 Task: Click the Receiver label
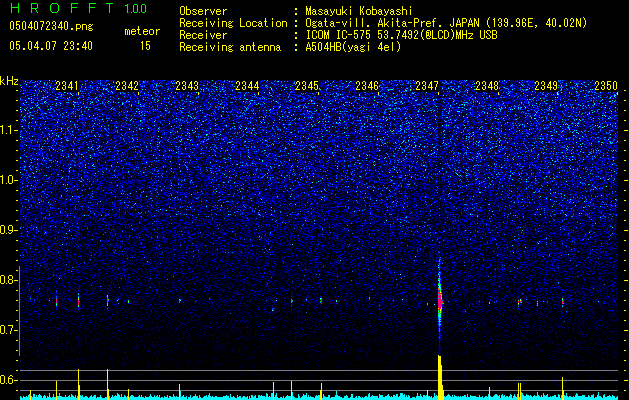(x=203, y=35)
